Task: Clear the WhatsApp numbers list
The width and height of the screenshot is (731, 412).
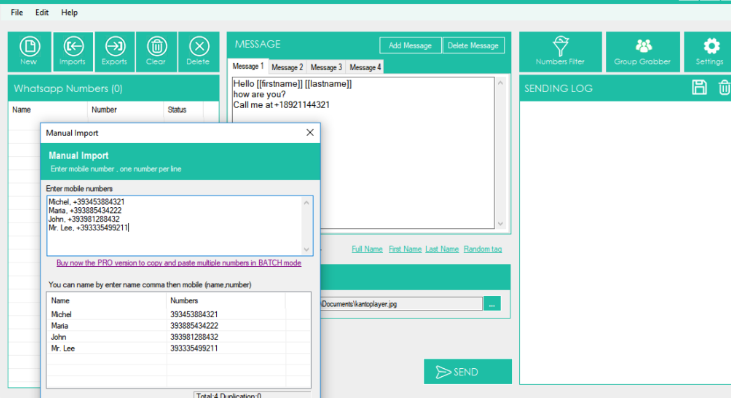Action: click(x=157, y=50)
